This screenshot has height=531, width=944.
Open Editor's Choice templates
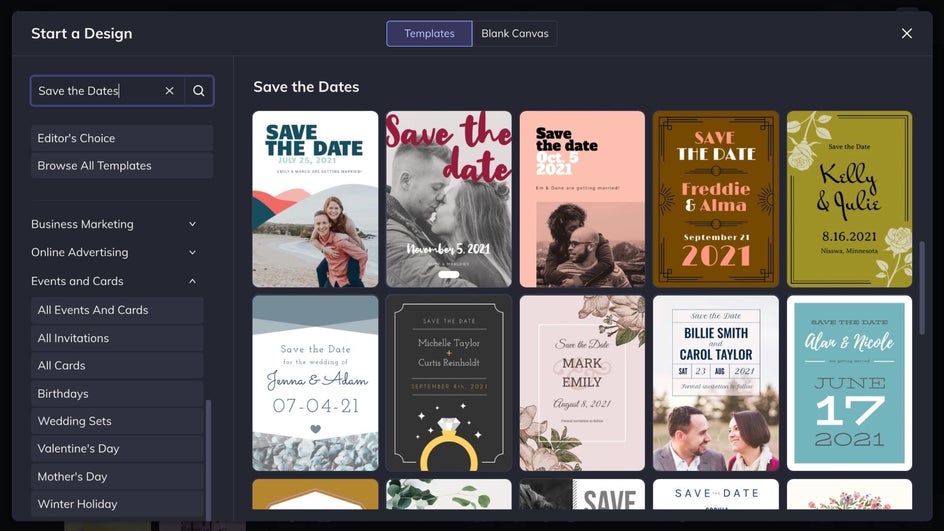tap(122, 138)
